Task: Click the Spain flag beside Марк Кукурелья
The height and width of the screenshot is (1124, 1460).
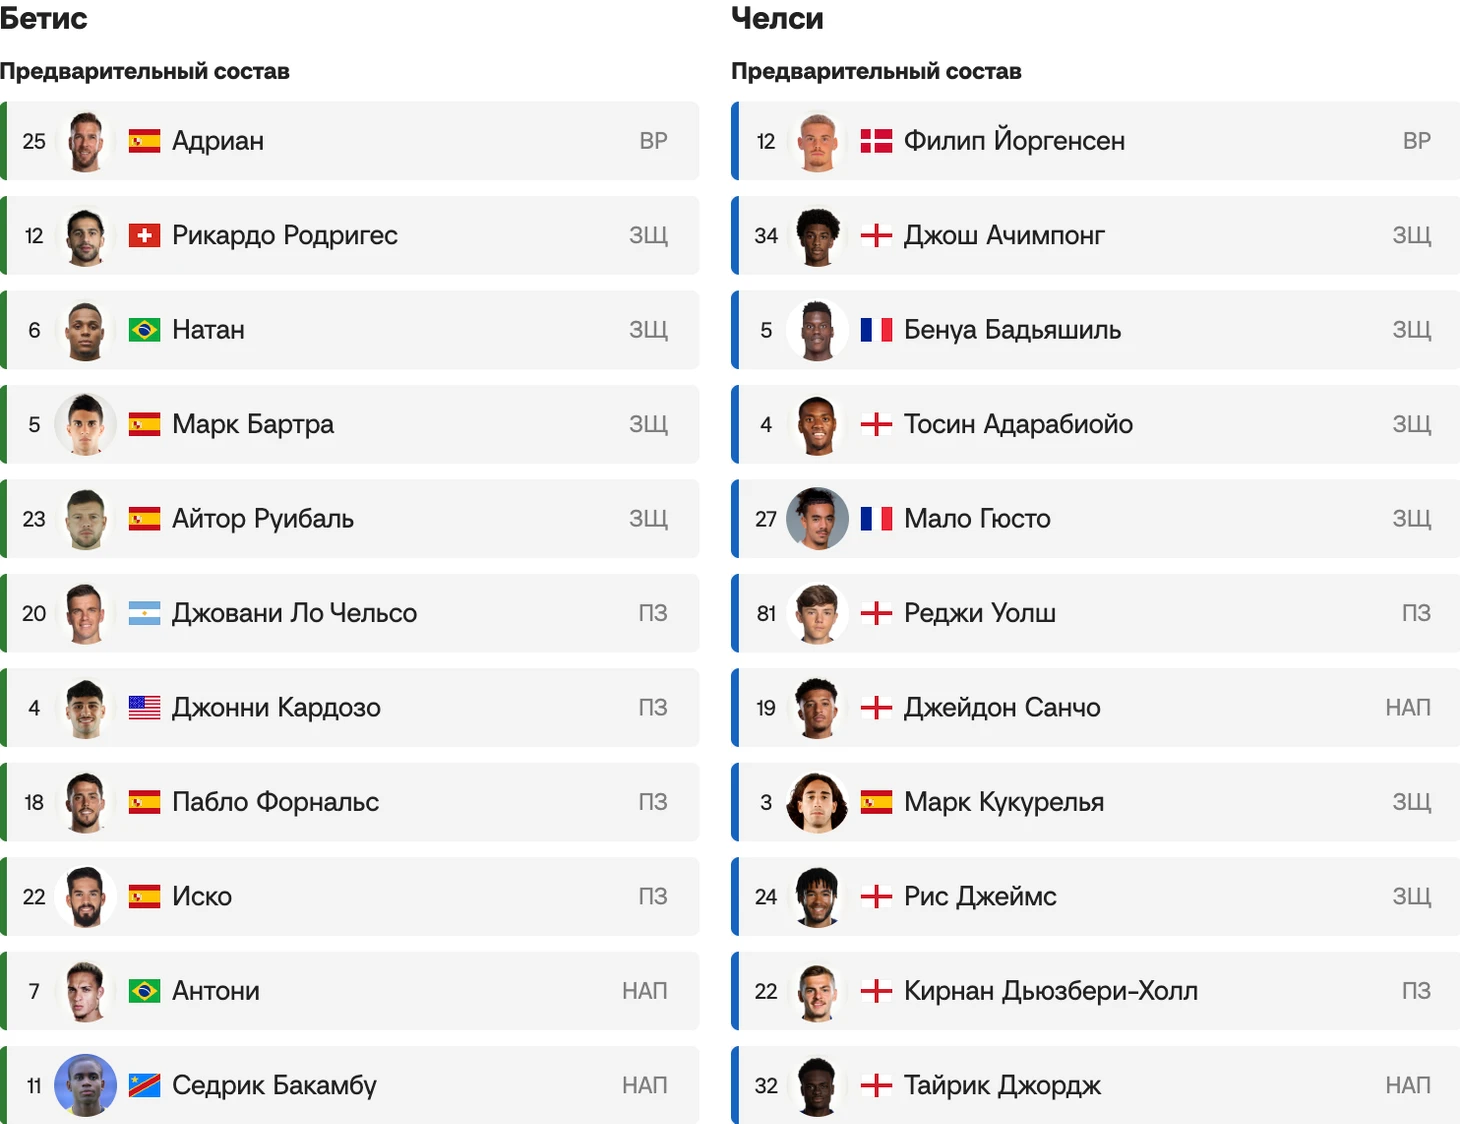Action: click(x=876, y=802)
